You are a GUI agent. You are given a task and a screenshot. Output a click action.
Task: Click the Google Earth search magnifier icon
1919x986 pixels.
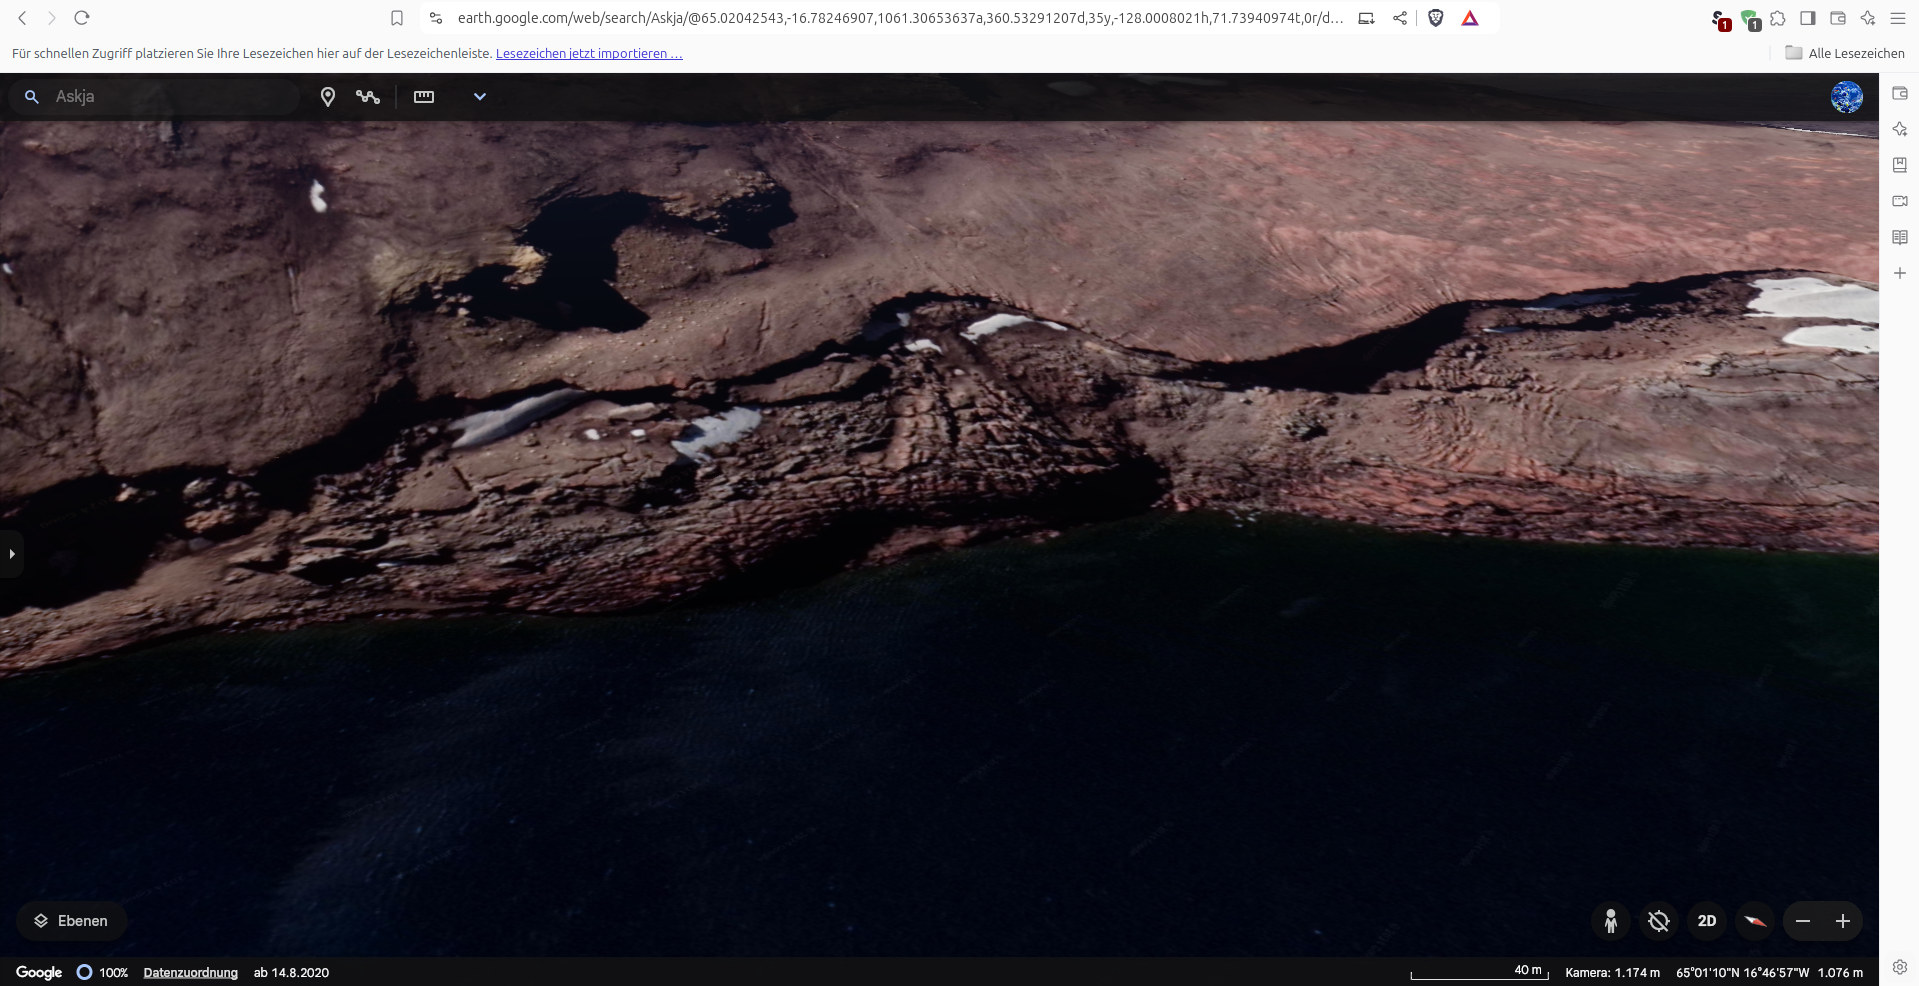[x=32, y=97]
